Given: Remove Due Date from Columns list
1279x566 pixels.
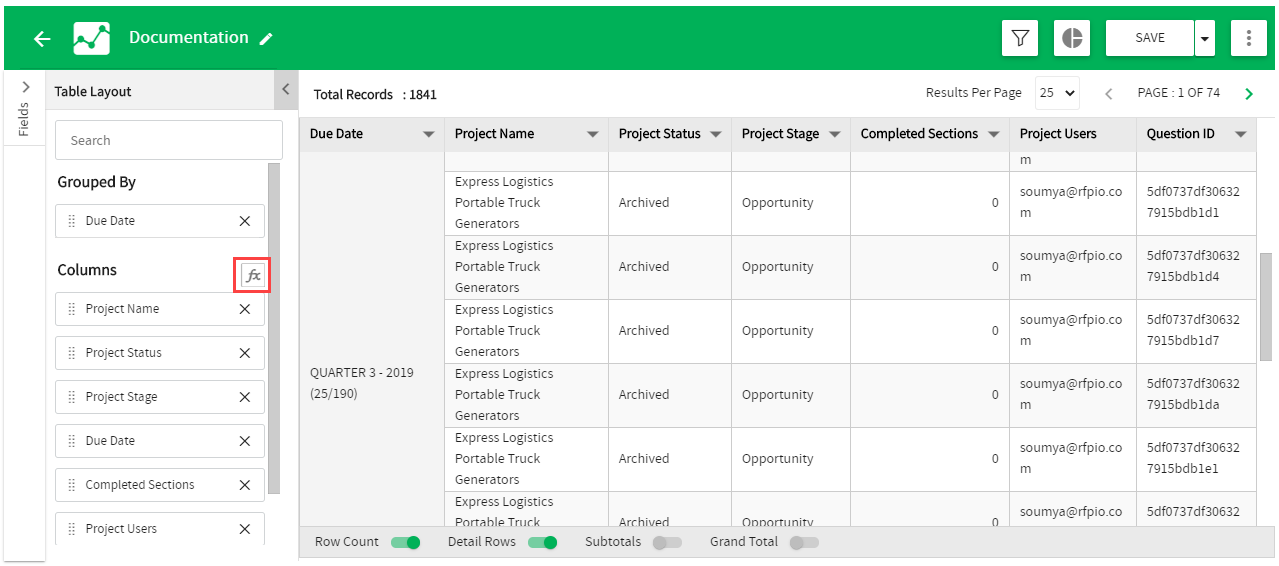Looking at the screenshot, I should click(x=245, y=441).
